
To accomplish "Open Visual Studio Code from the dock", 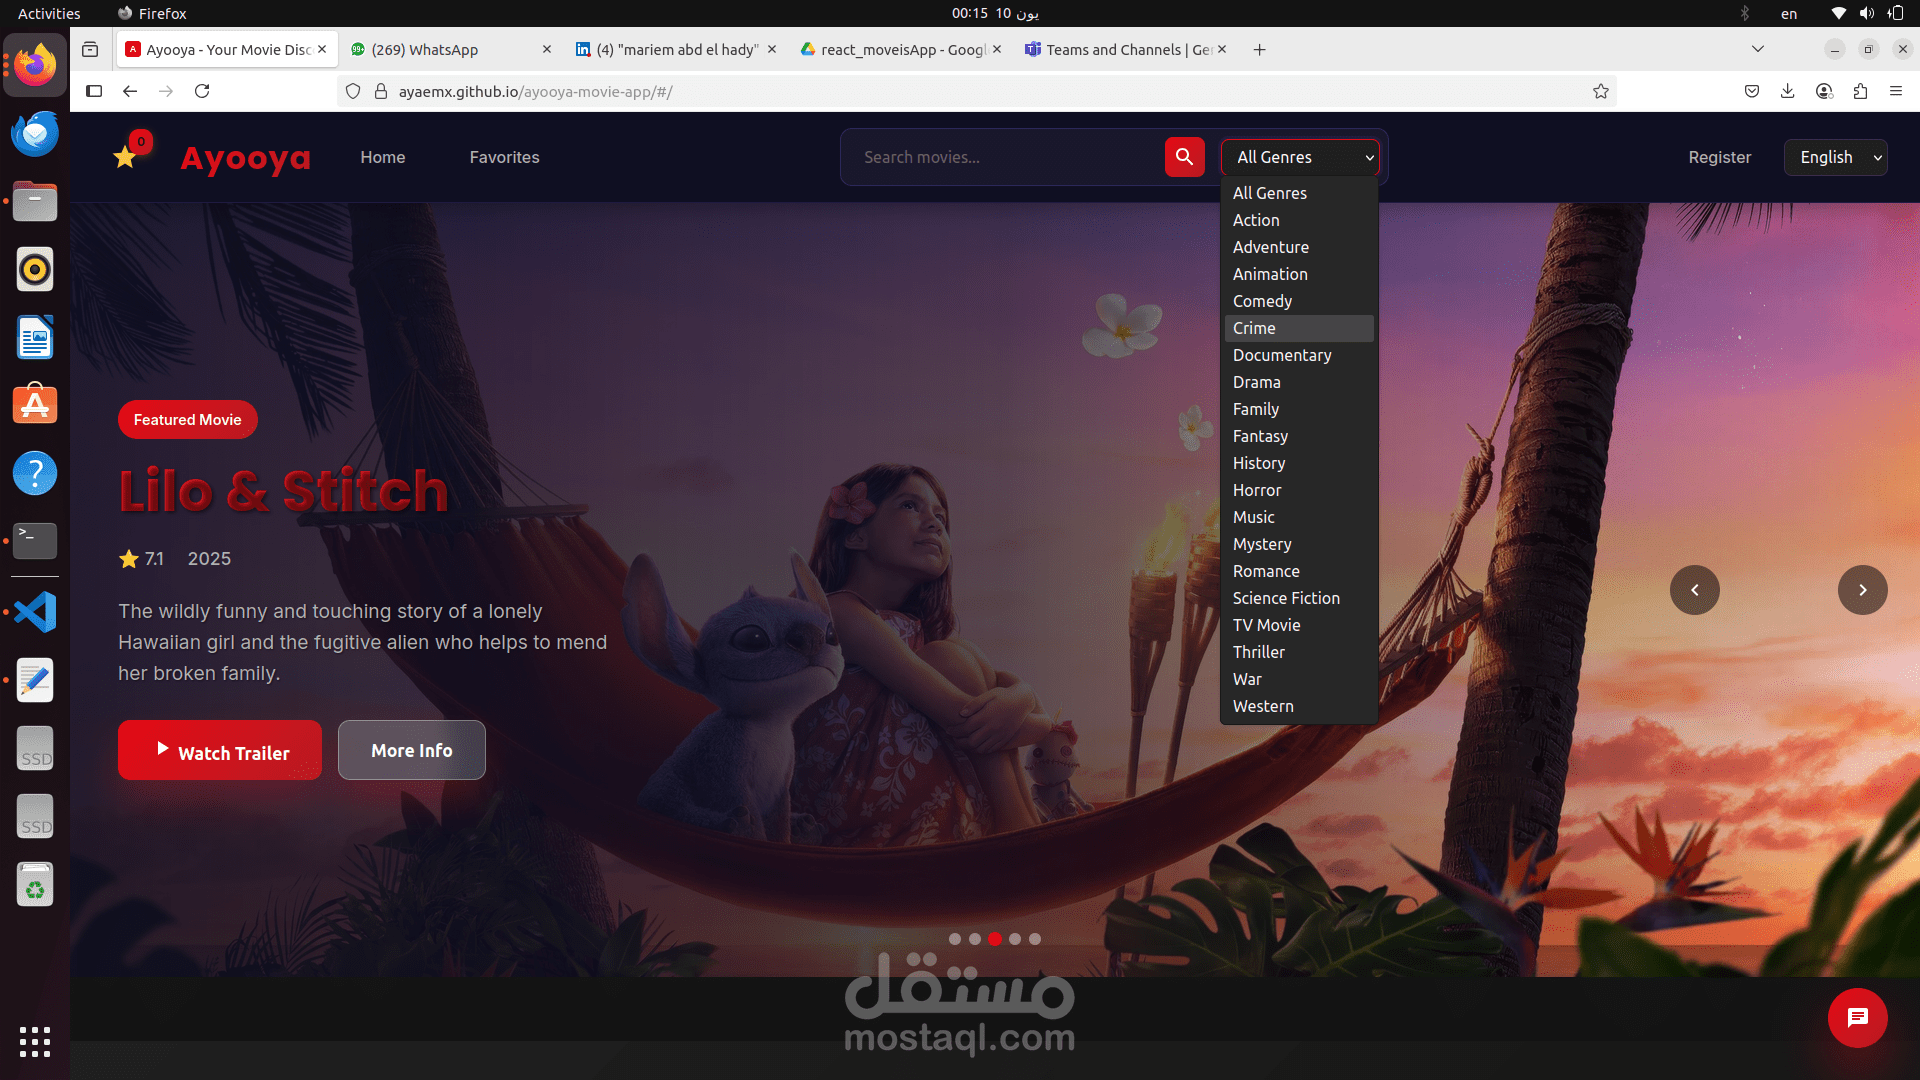I will click(35, 612).
